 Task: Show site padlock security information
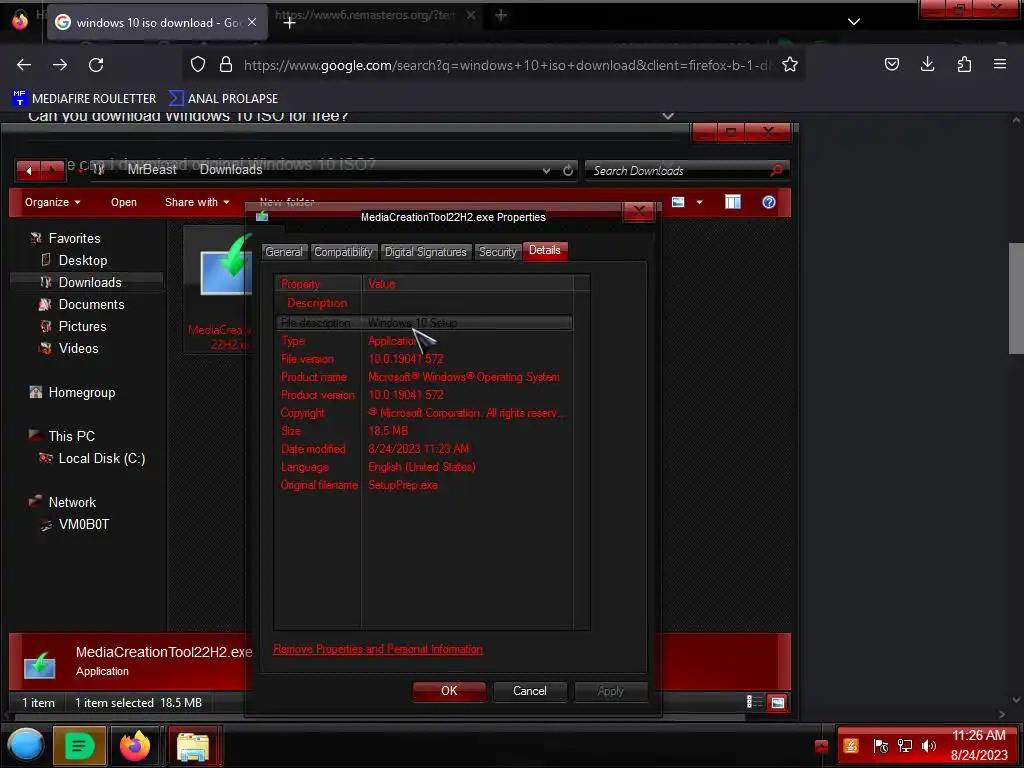[x=226, y=64]
